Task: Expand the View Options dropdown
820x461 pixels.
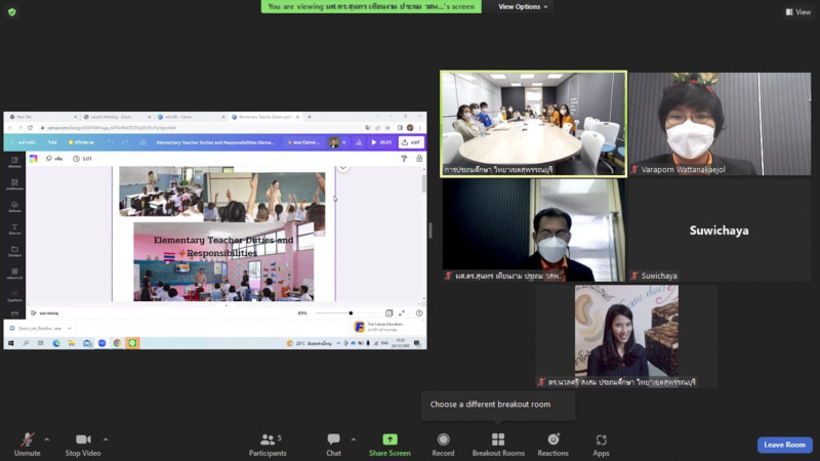Action: coord(523,7)
